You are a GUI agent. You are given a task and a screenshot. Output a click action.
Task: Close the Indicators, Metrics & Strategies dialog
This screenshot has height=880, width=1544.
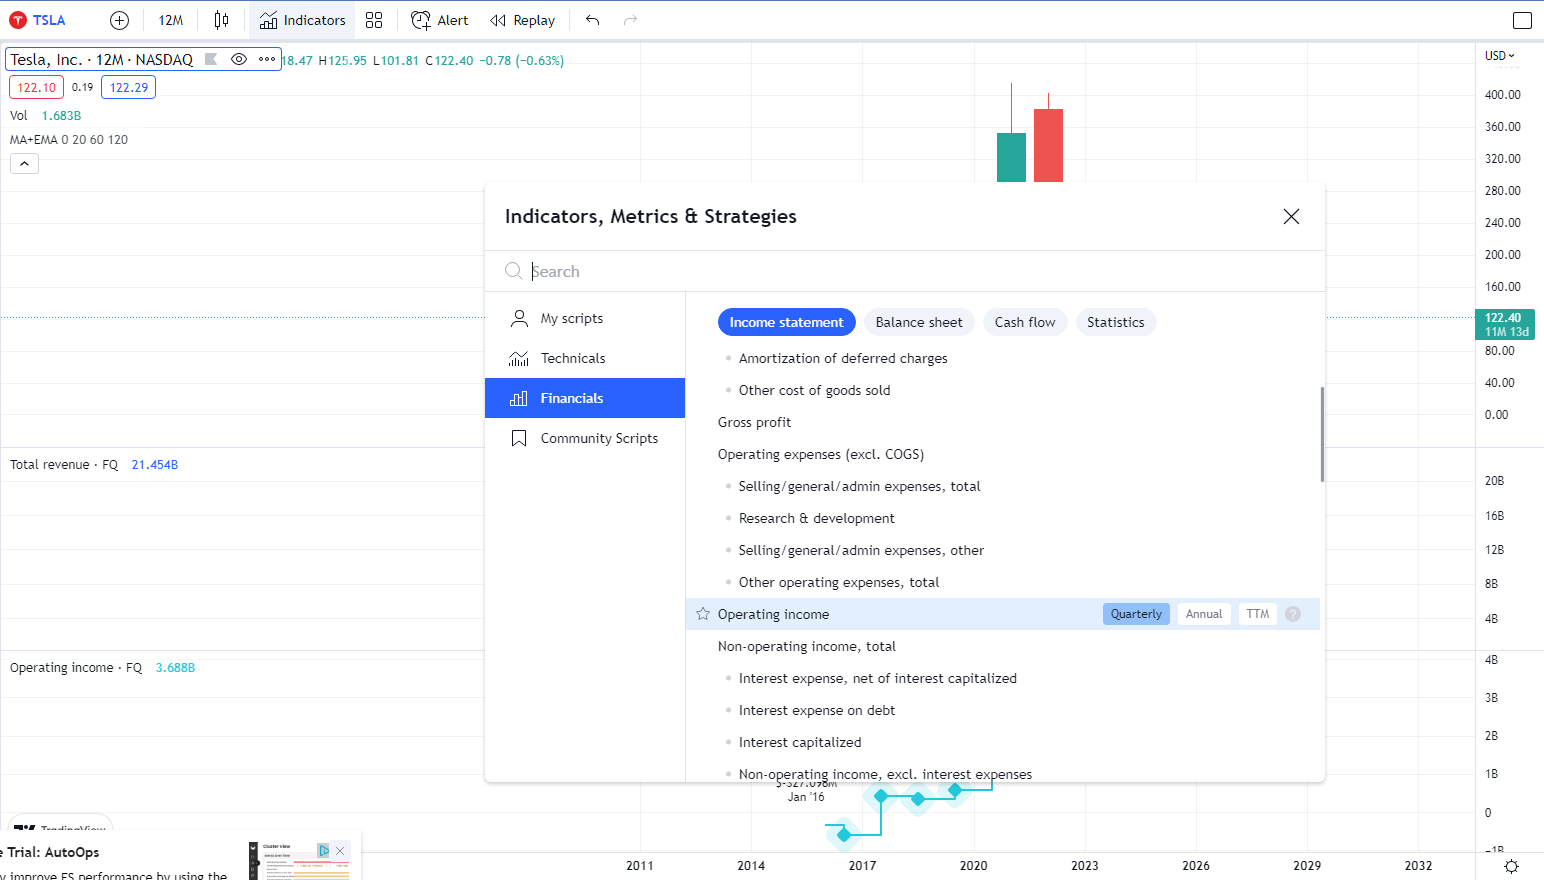click(1291, 217)
